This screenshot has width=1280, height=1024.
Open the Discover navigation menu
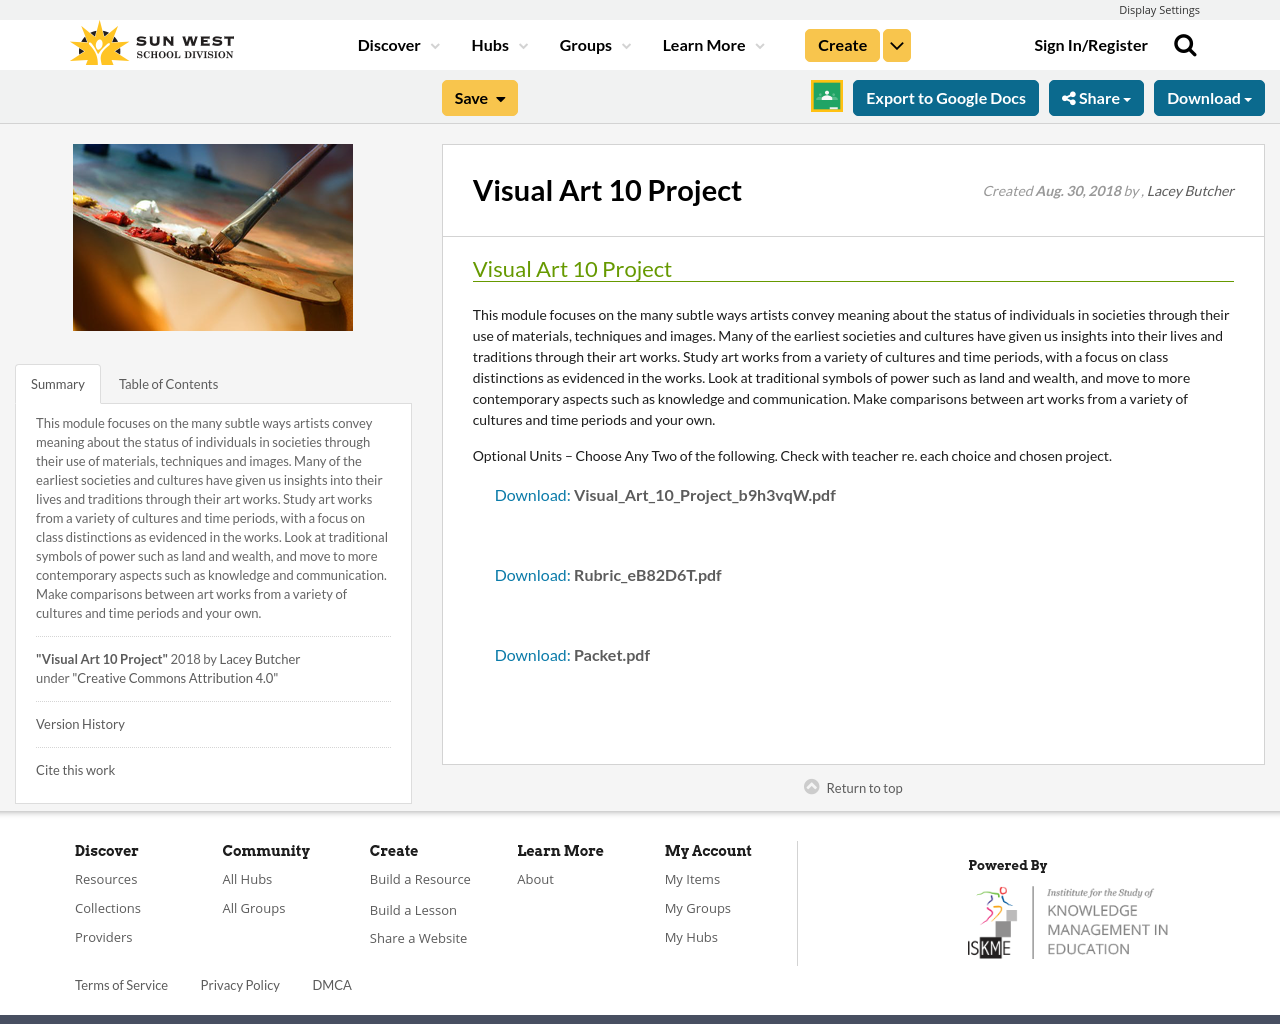coord(398,46)
